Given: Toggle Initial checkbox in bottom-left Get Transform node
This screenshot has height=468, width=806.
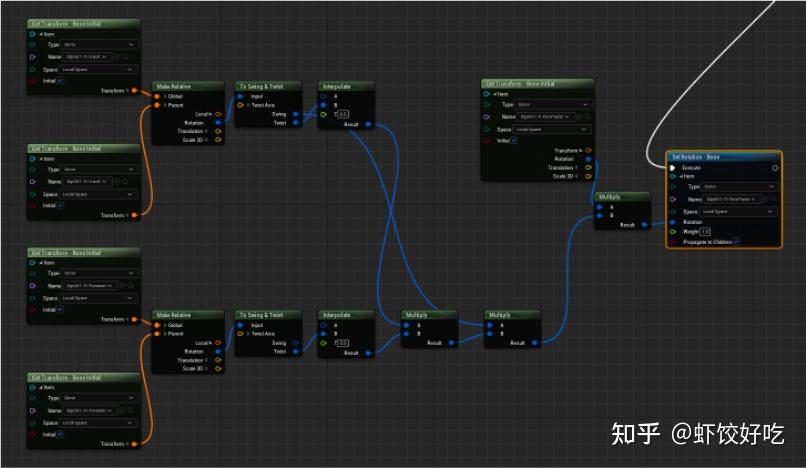Looking at the screenshot, I should (x=59, y=433).
